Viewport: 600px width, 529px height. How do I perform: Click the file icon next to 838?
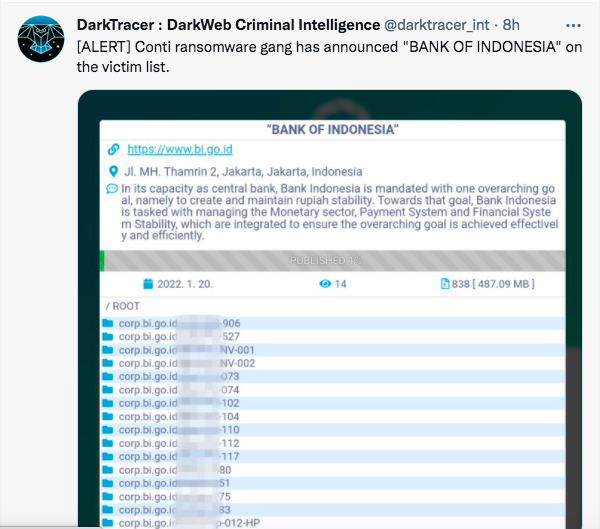pos(445,284)
